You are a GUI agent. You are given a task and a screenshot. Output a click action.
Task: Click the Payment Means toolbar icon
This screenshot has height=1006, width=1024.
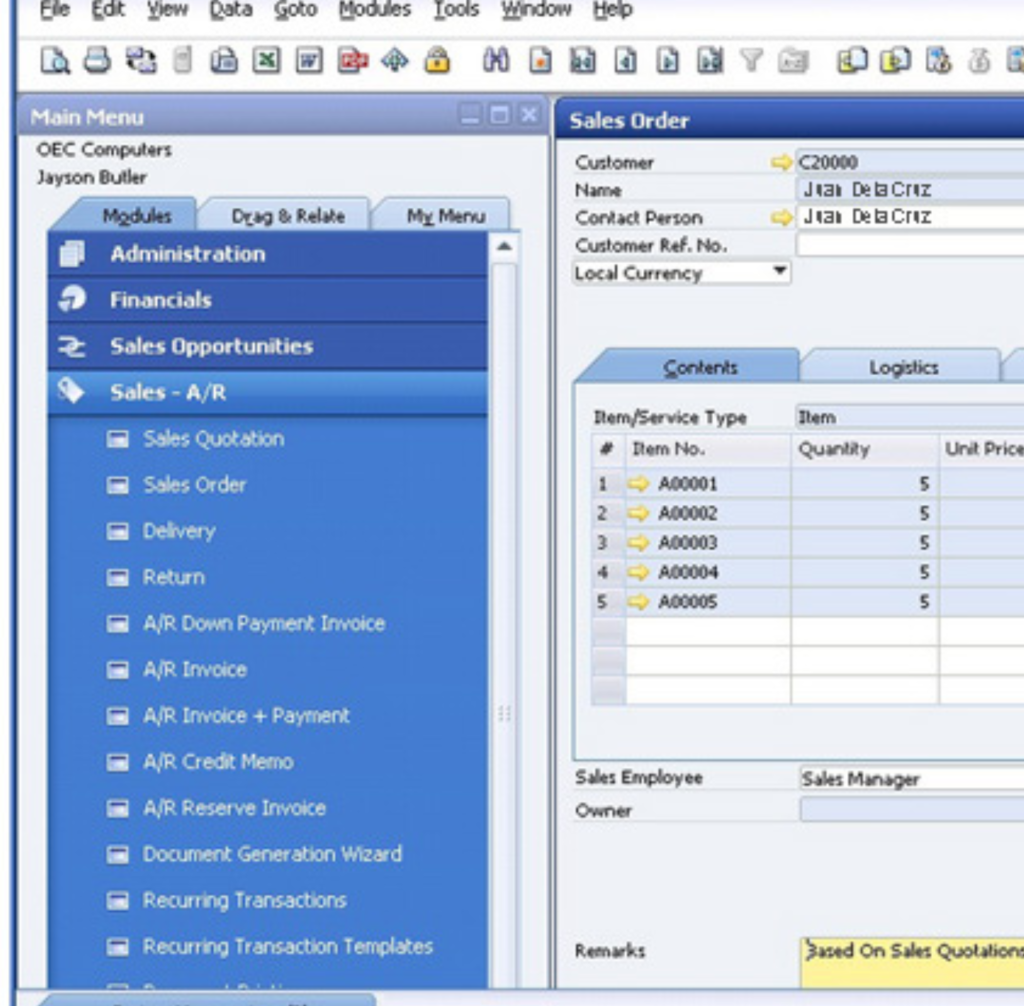tap(978, 61)
